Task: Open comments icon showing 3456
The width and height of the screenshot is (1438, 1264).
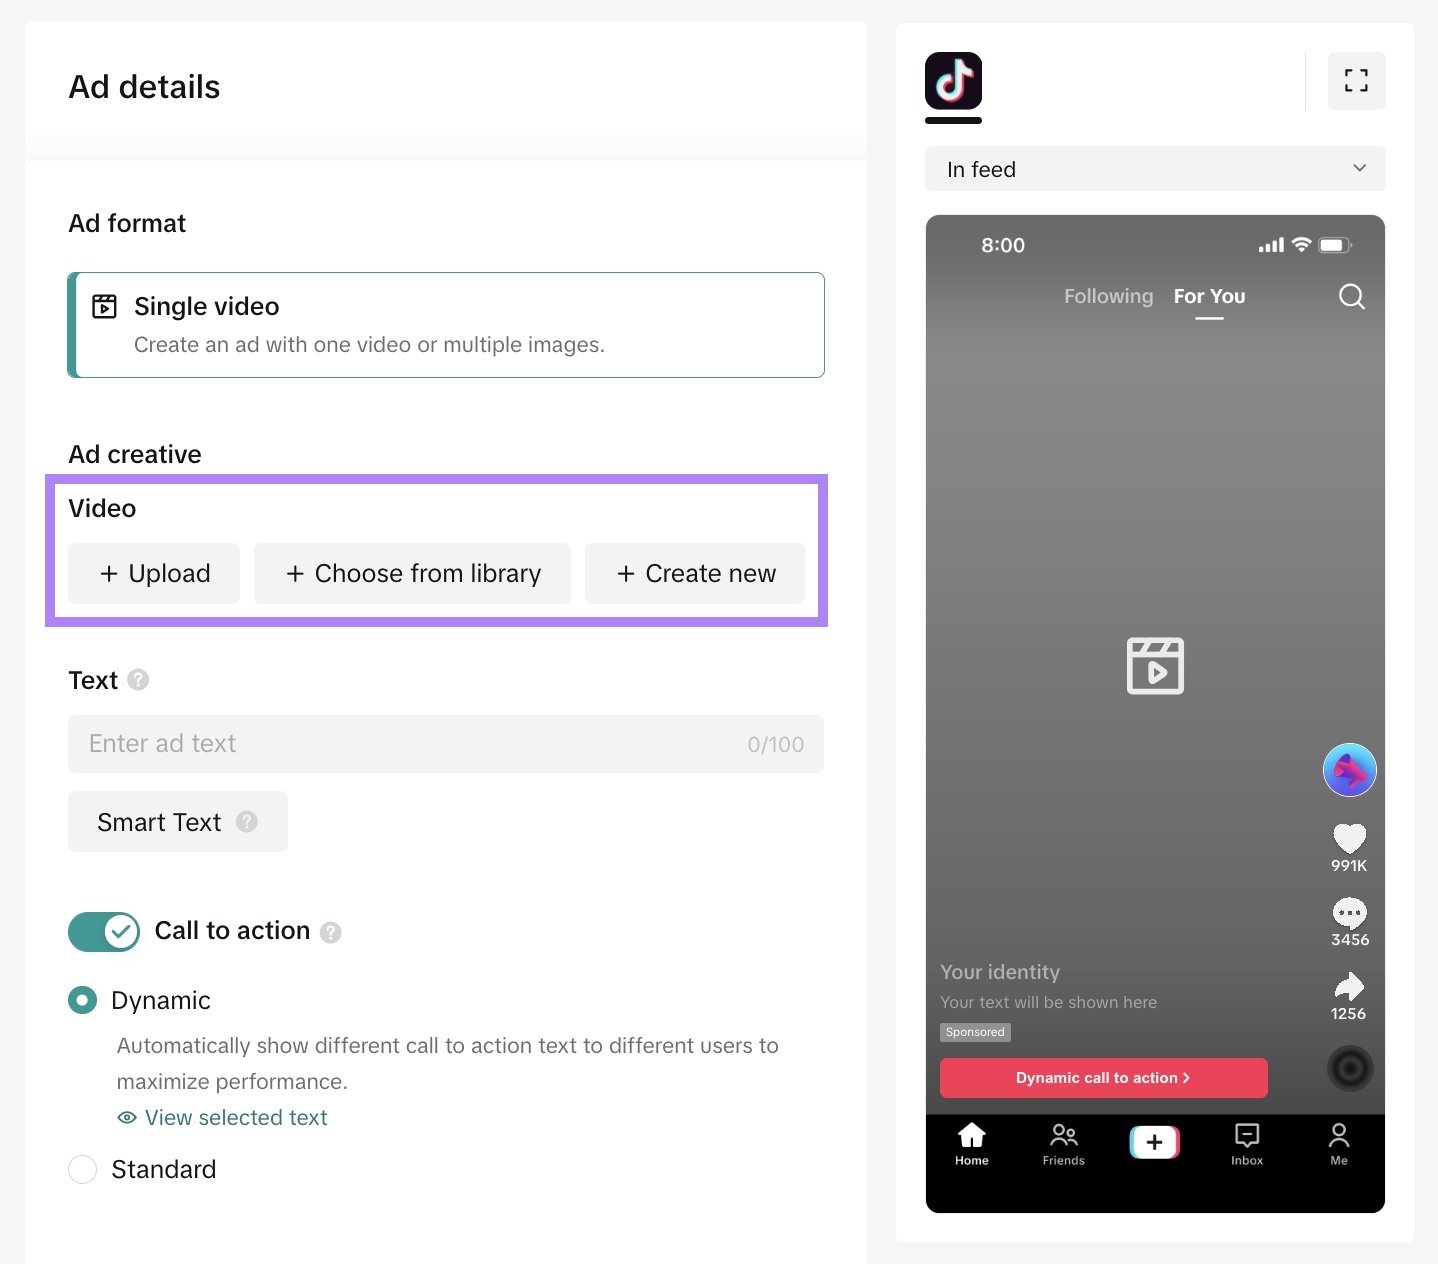Action: point(1349,913)
